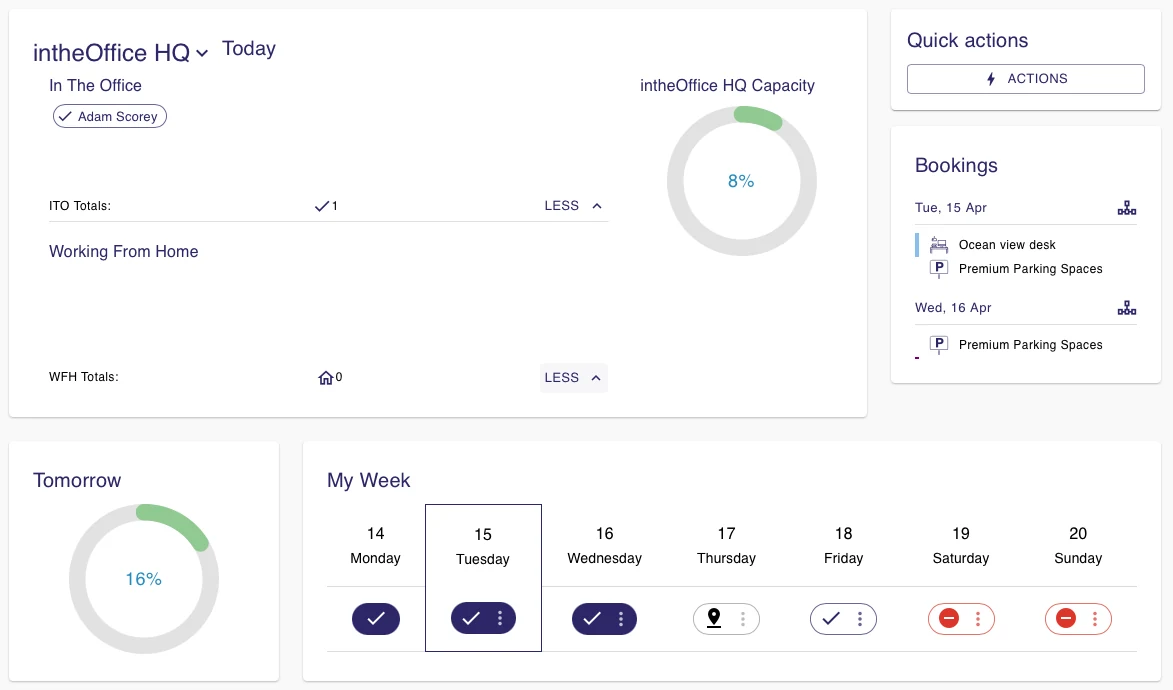Select the 20 Sunday day header
Screen dimensions: 1173x690
pyautogui.click(x=1078, y=546)
